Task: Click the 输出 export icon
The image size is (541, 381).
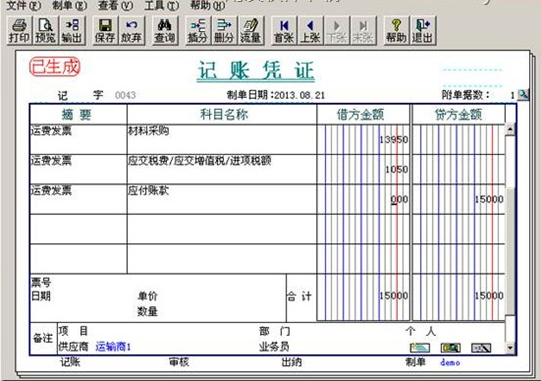Action: (72, 30)
